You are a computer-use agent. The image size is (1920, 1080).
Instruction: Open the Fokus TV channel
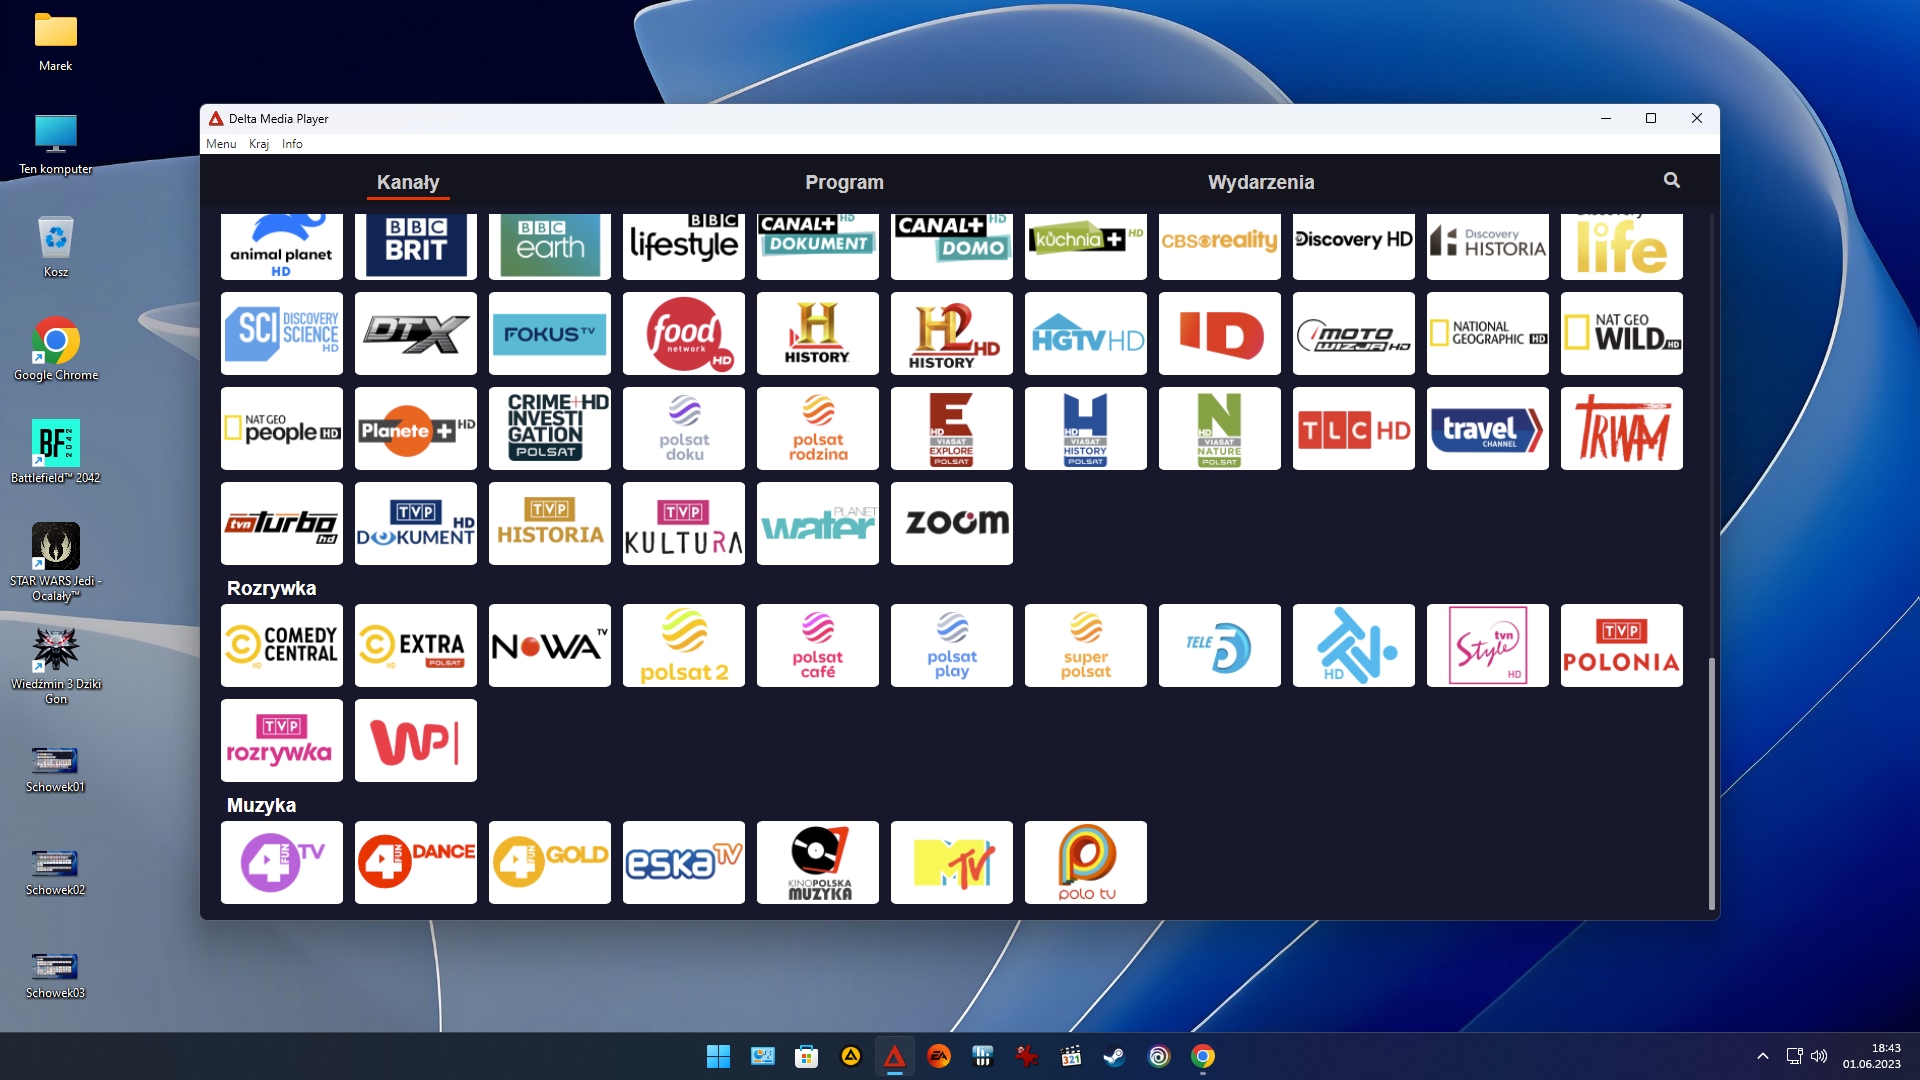point(549,333)
